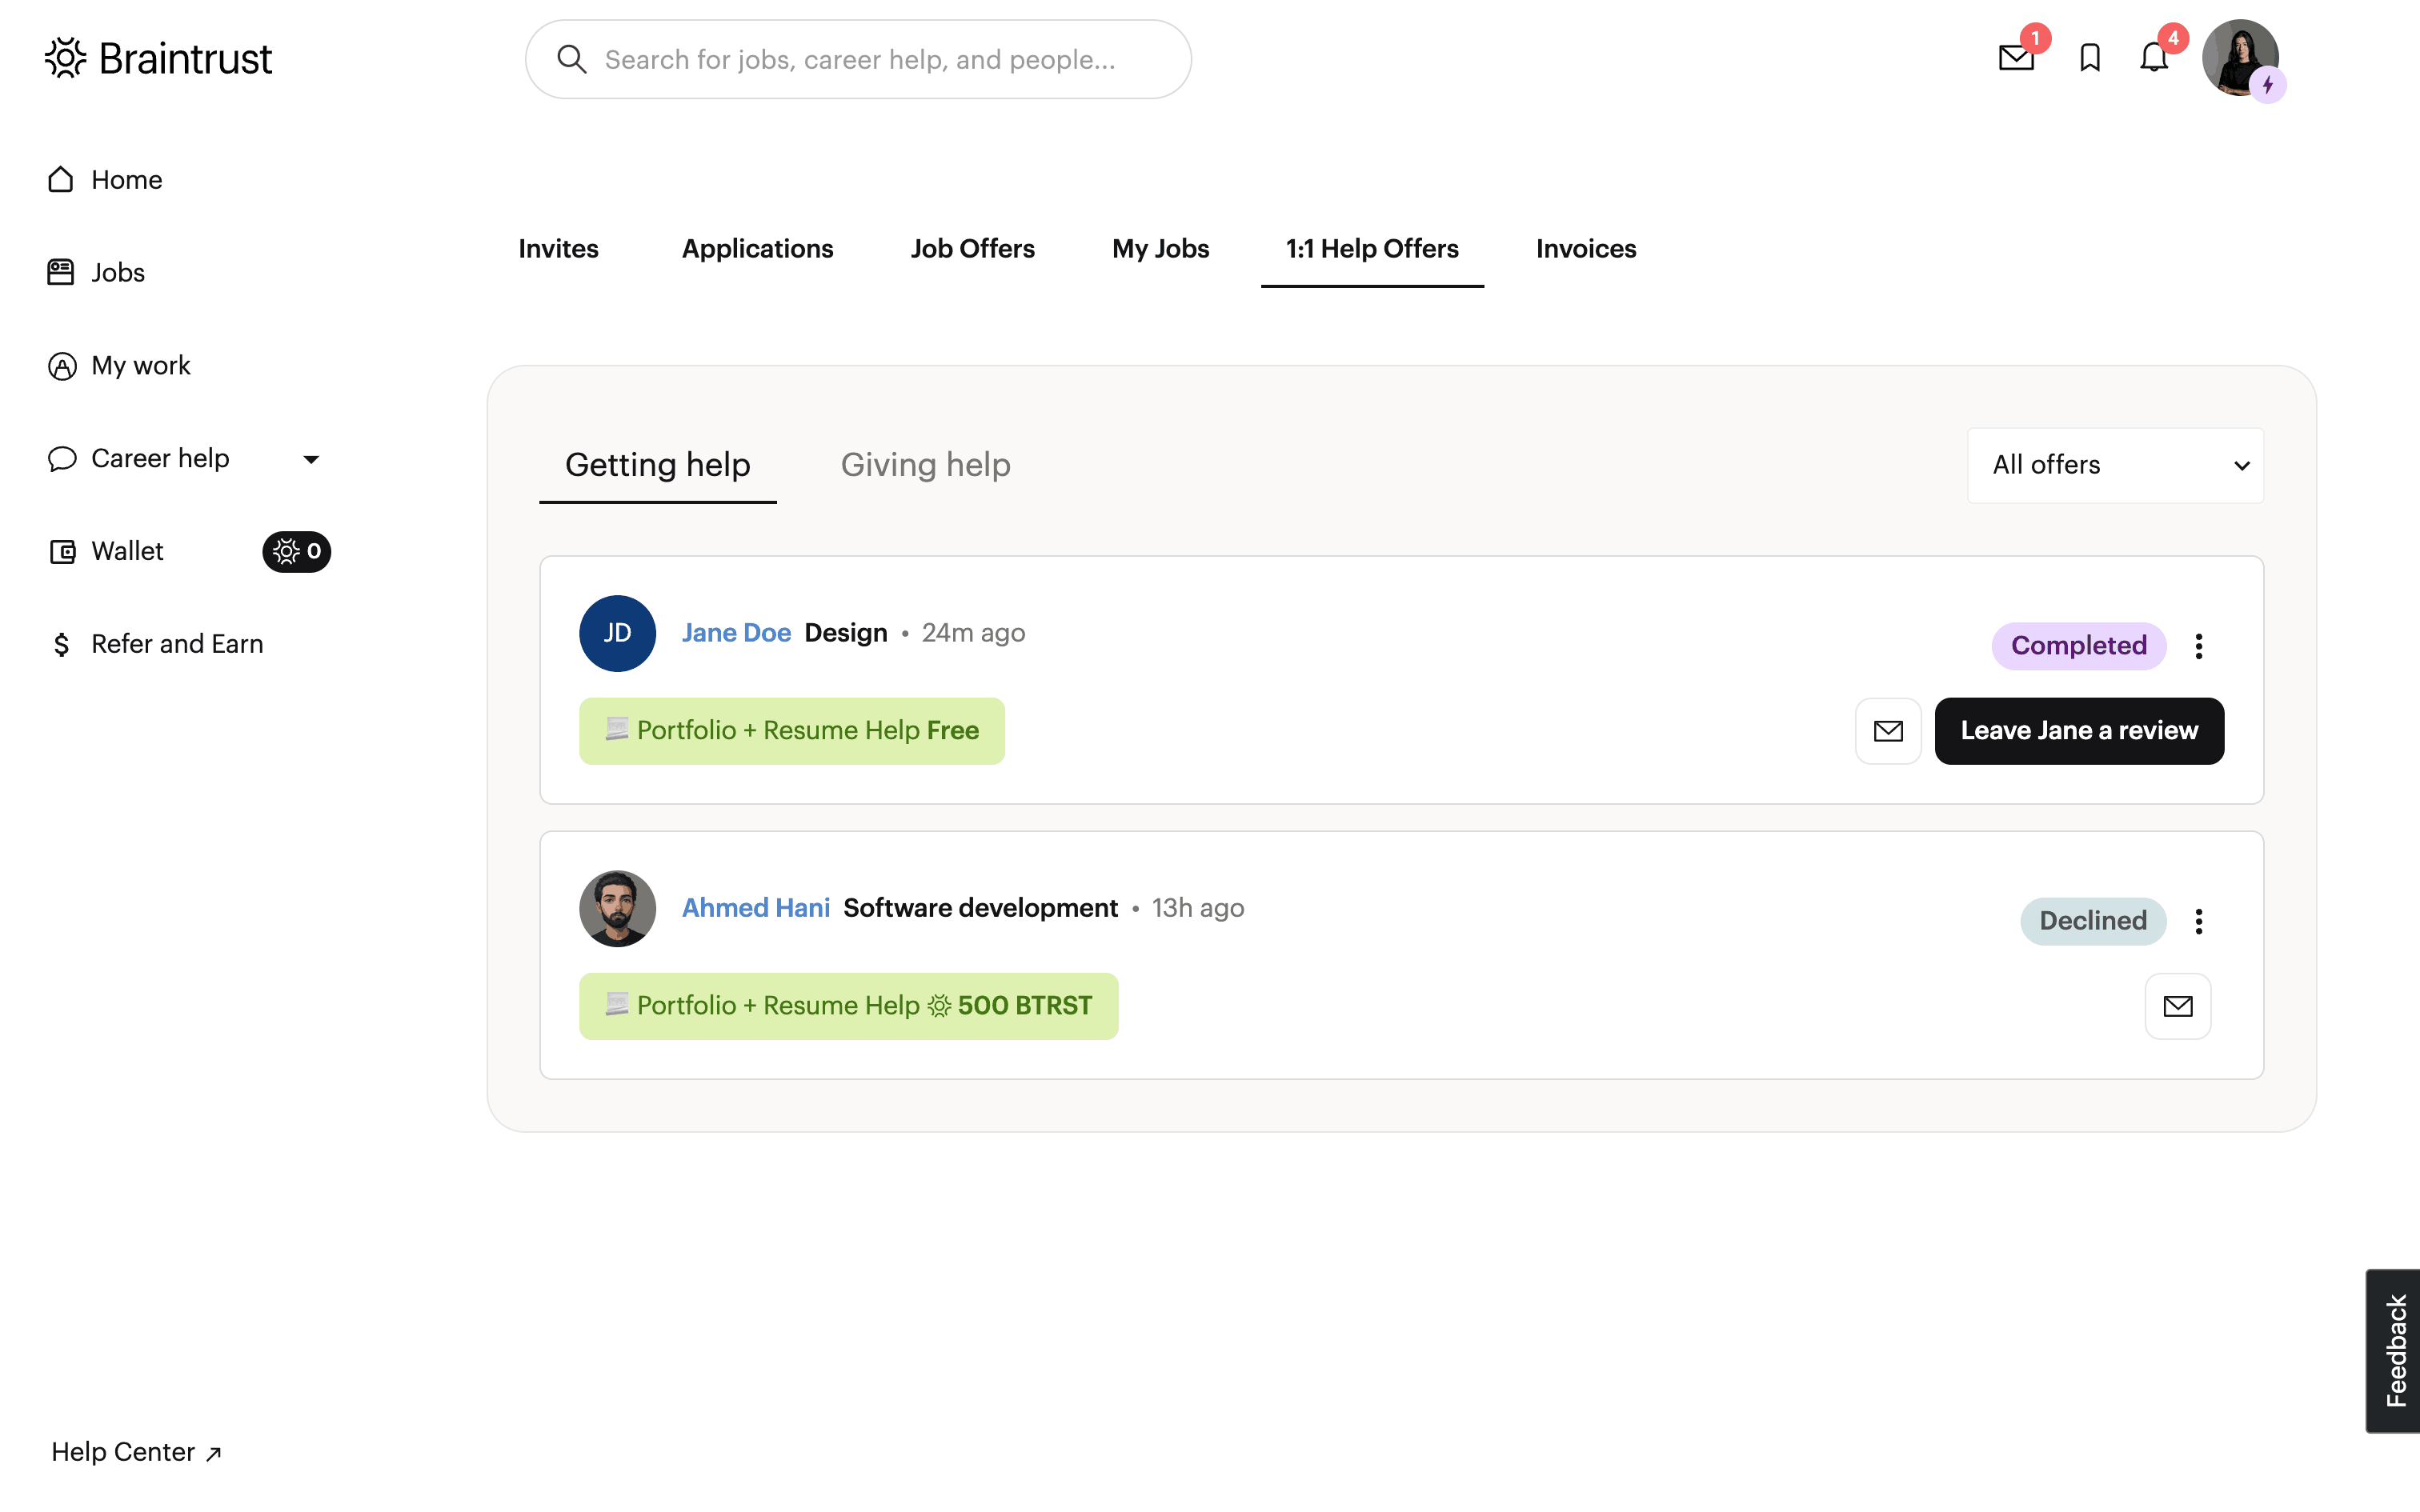Click the Braintrust logo
2420x1512 pixels.
(159, 59)
